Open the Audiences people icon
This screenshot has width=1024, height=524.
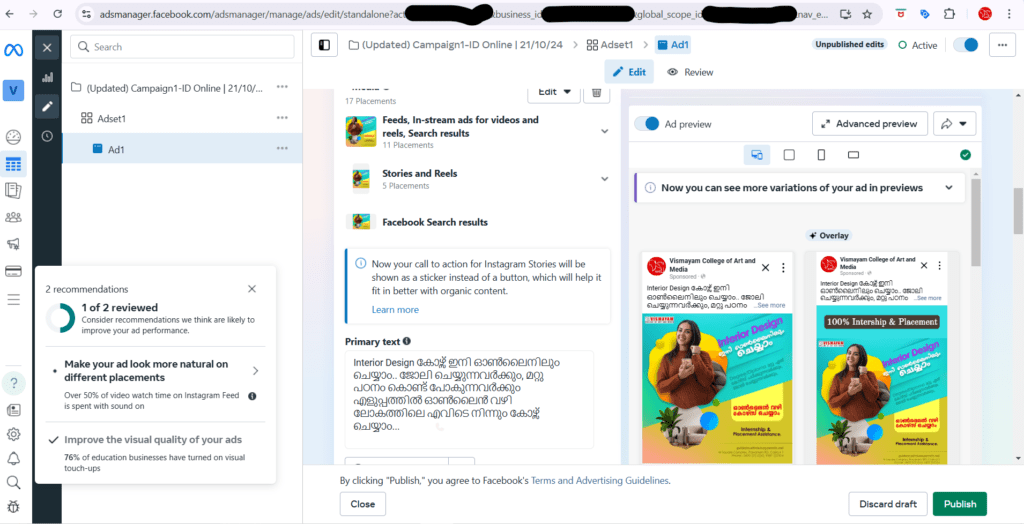[x=13, y=218]
